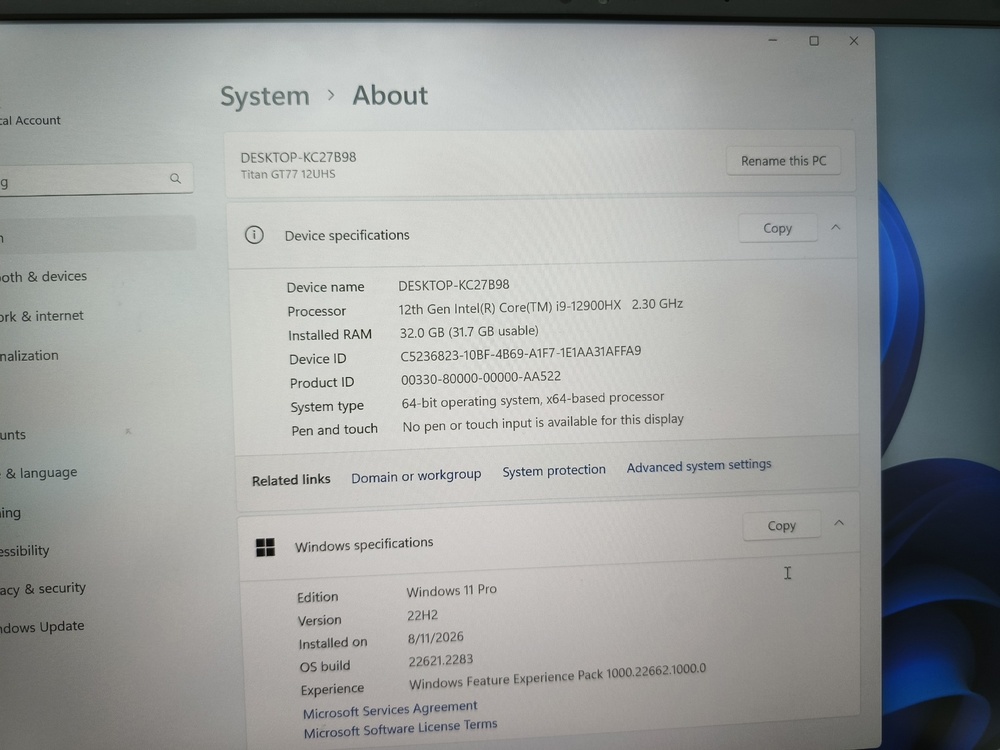Click the Product ID value 00330-80000-00000-AA522
The image size is (1000, 750).
(x=481, y=378)
